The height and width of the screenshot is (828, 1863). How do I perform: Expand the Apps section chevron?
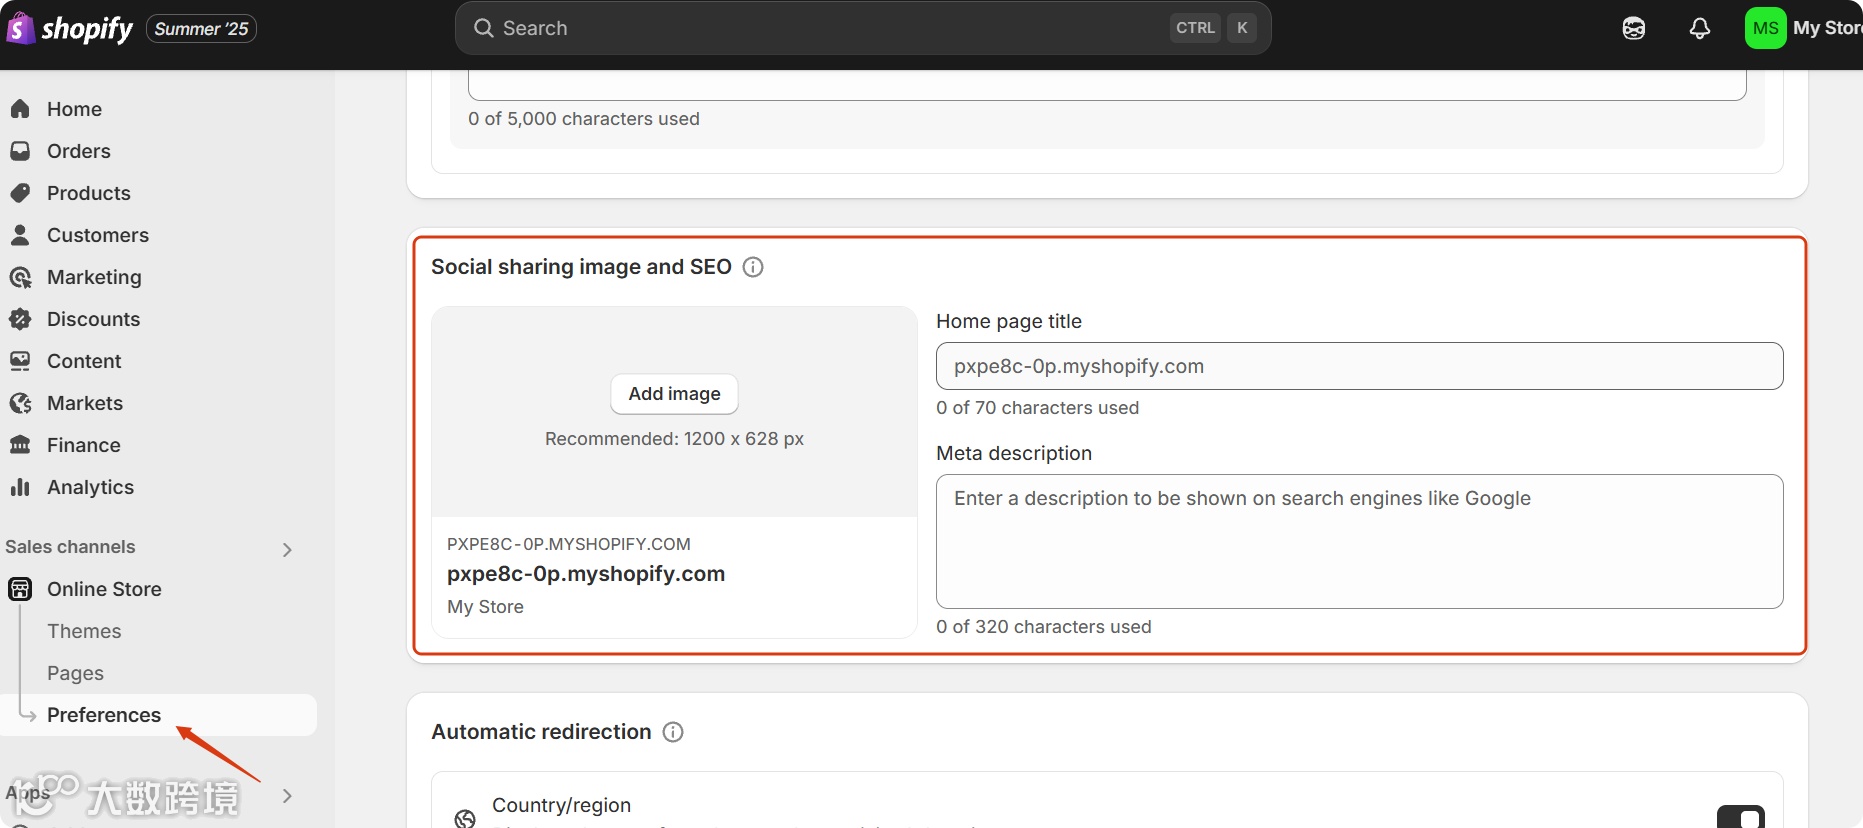tap(287, 796)
